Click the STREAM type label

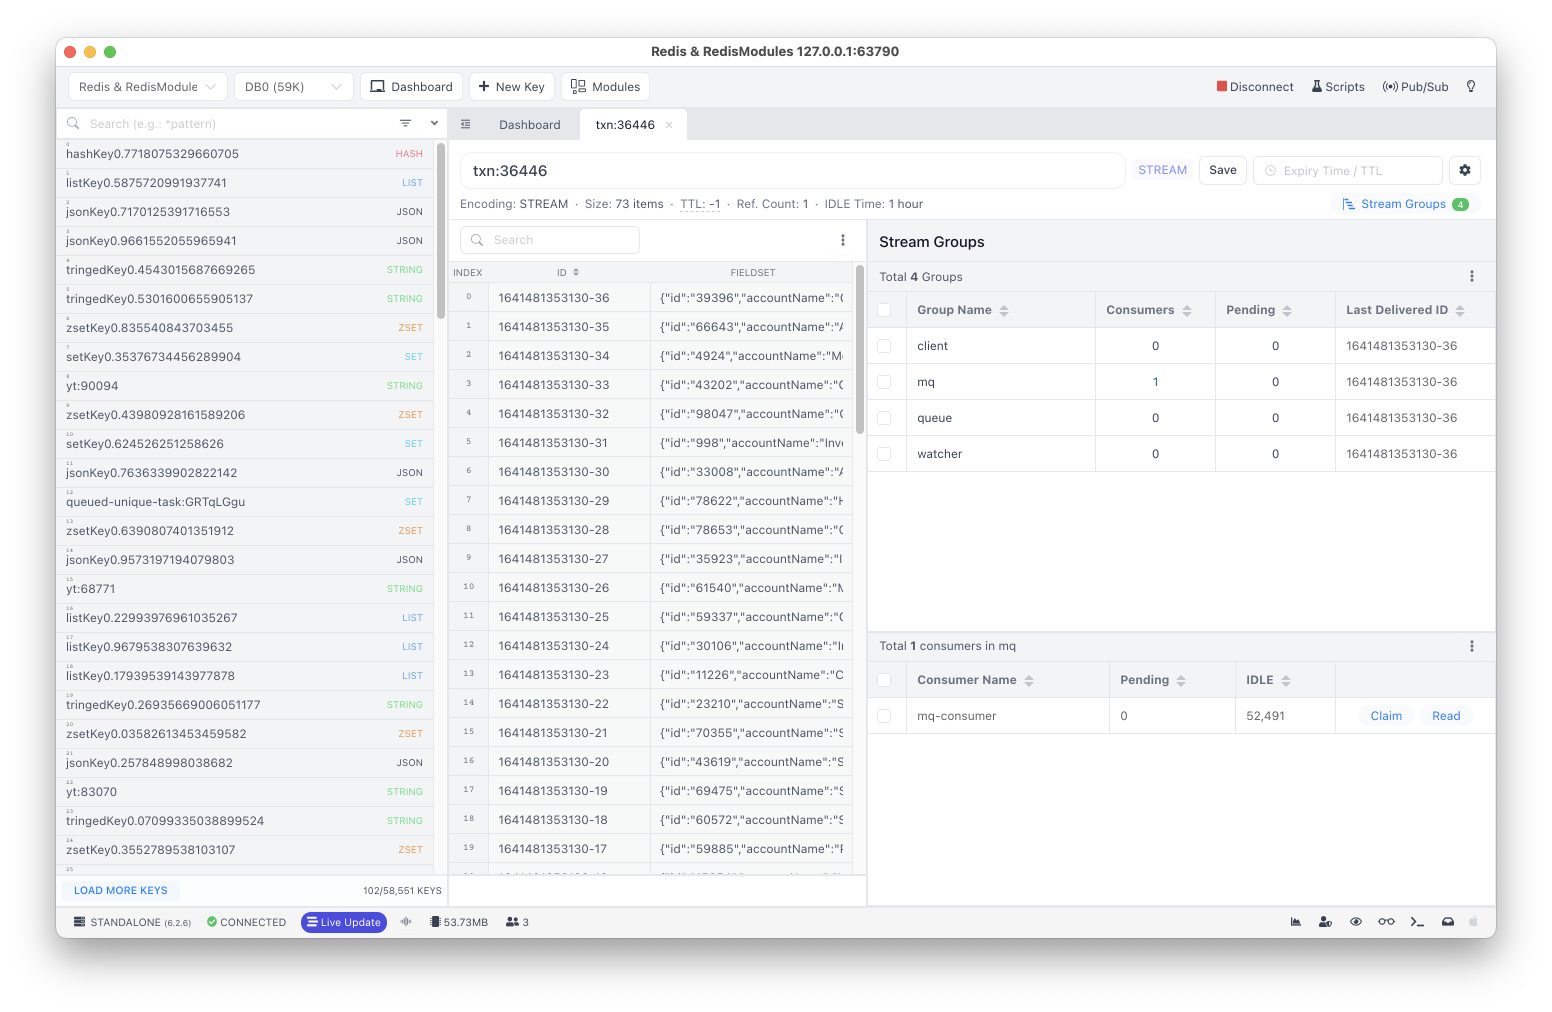pos(1162,170)
